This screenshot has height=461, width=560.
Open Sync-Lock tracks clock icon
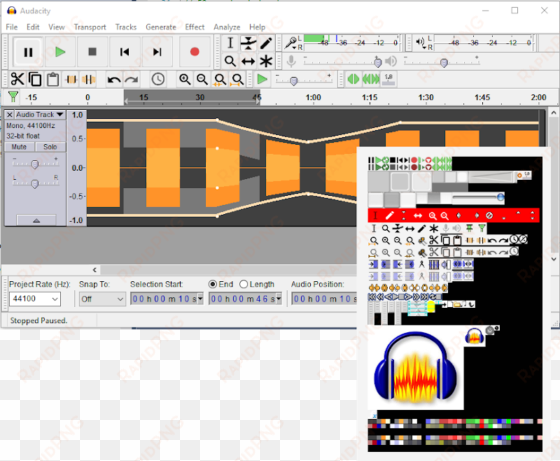158,79
